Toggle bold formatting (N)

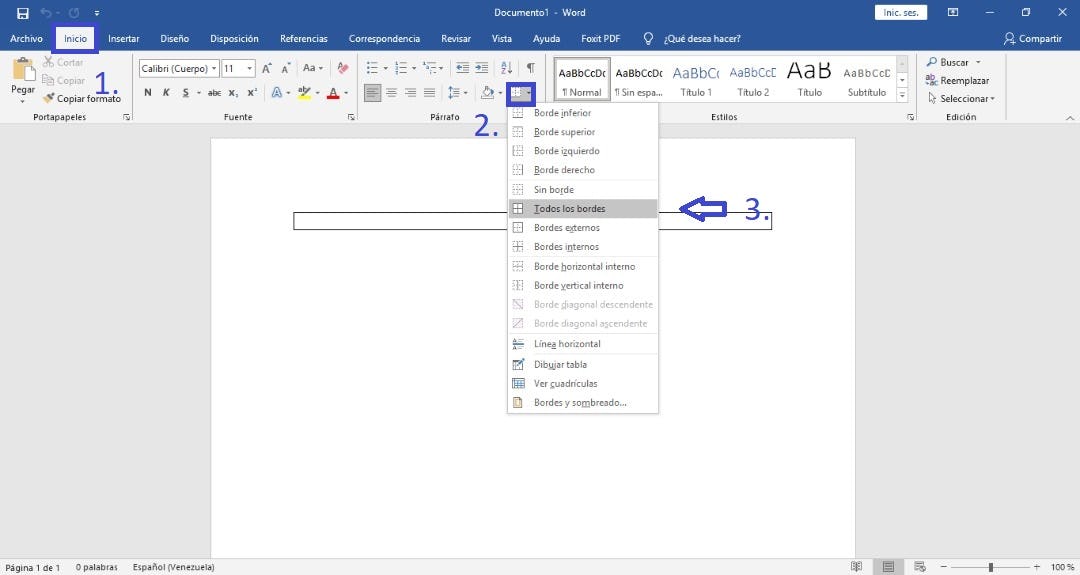point(148,93)
